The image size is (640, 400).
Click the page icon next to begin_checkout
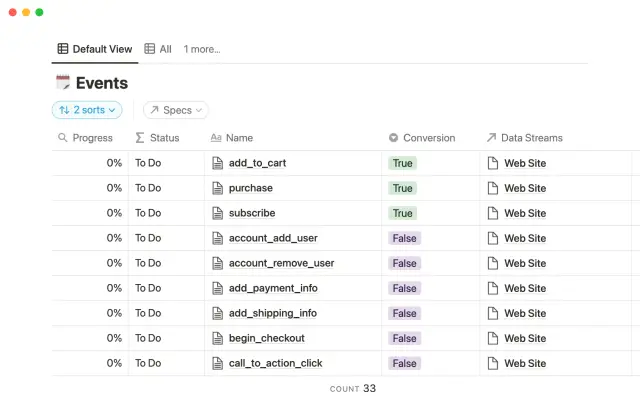(x=218, y=338)
